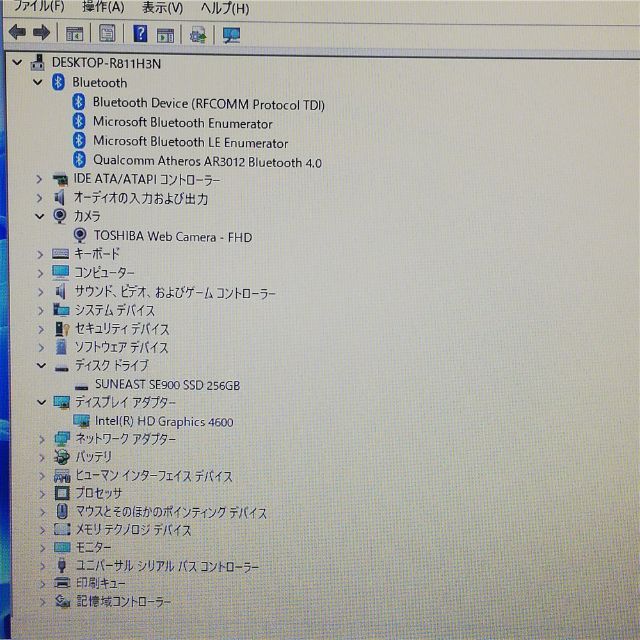The image size is (640, 640).
Task: Select ユニバーサル シリアル バス コントローラー category
Action: [167, 566]
